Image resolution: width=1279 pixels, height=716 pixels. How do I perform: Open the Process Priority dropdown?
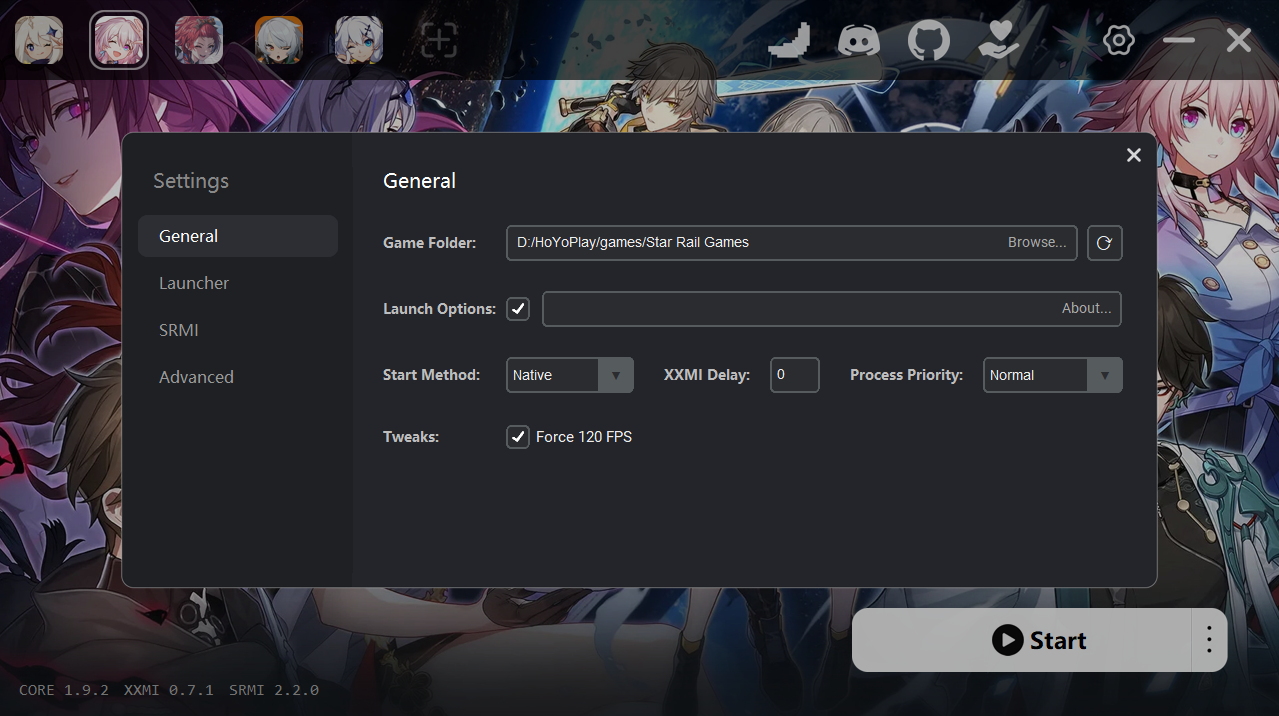click(1053, 375)
